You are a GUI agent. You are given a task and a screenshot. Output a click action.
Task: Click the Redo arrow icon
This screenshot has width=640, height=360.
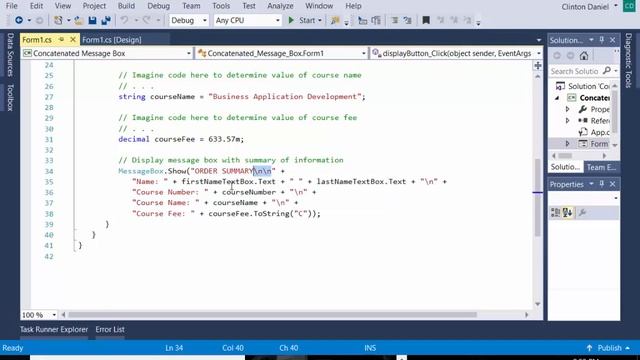[147, 20]
